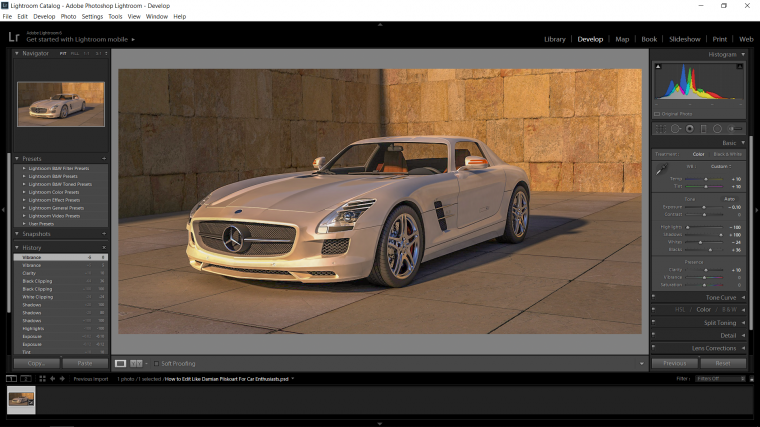760x427 pixels.
Task: Collapse the History panel
Action: tap(17, 247)
